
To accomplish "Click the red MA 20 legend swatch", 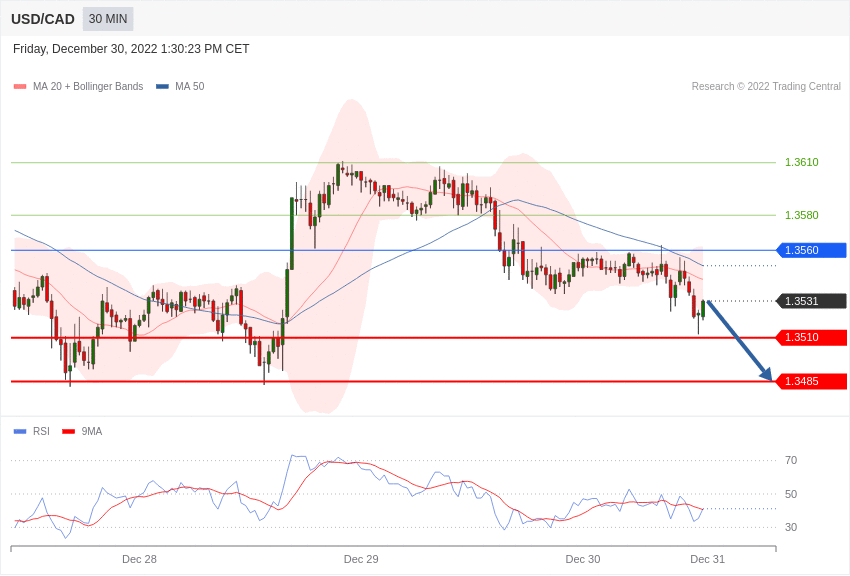I will tap(20, 87).
